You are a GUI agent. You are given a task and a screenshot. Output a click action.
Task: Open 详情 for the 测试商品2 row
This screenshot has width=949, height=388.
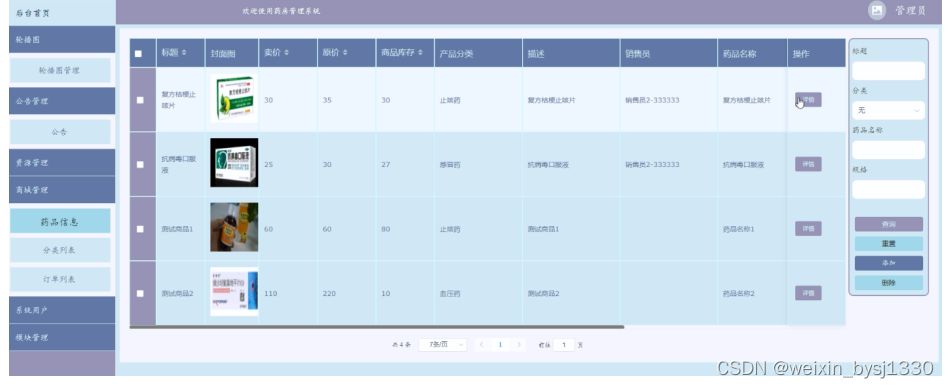(808, 293)
